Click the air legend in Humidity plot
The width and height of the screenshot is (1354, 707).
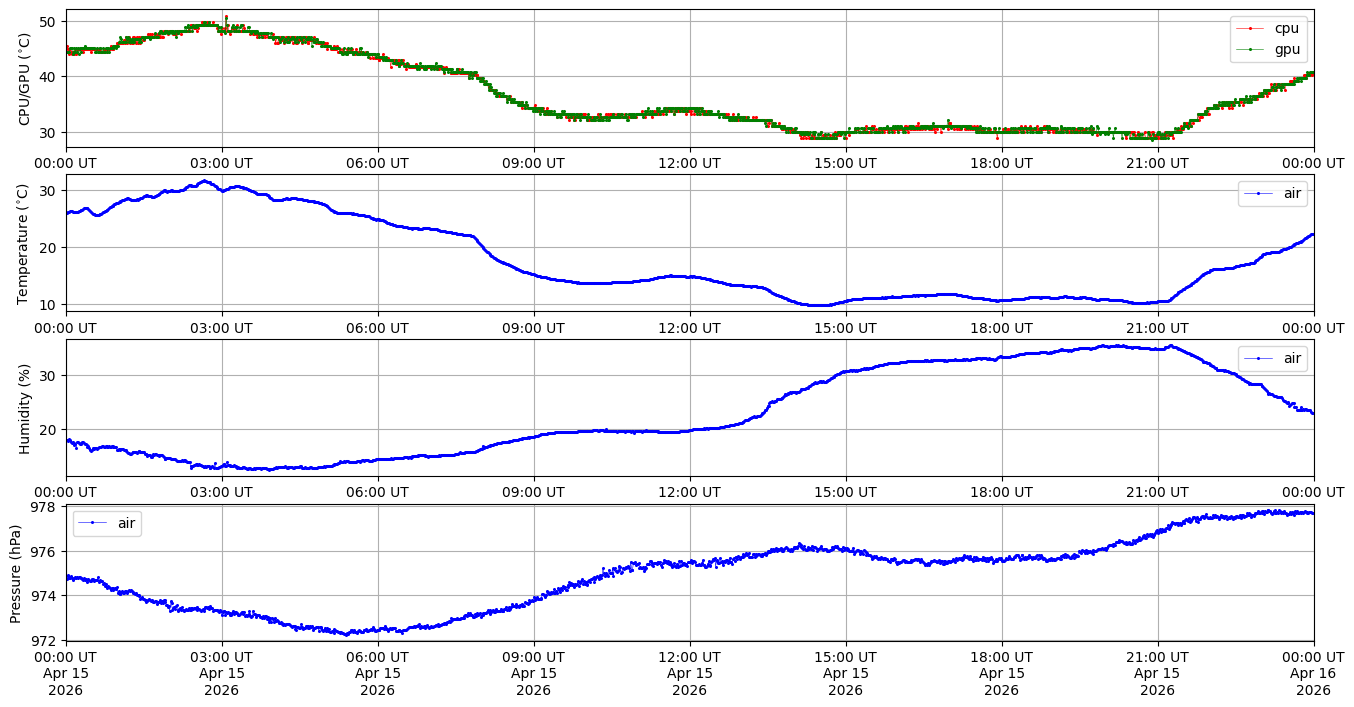click(x=1273, y=358)
